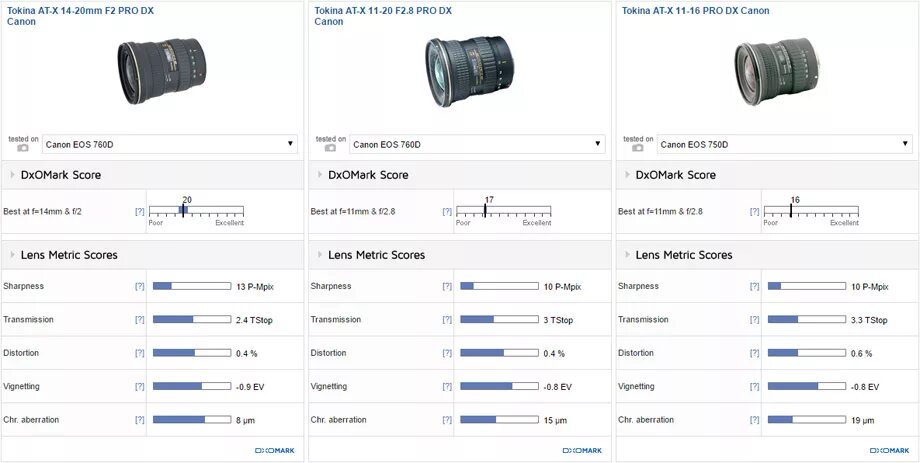
Task: Click Distortion help [?] for the 11-20 lens
Action: tap(447, 353)
